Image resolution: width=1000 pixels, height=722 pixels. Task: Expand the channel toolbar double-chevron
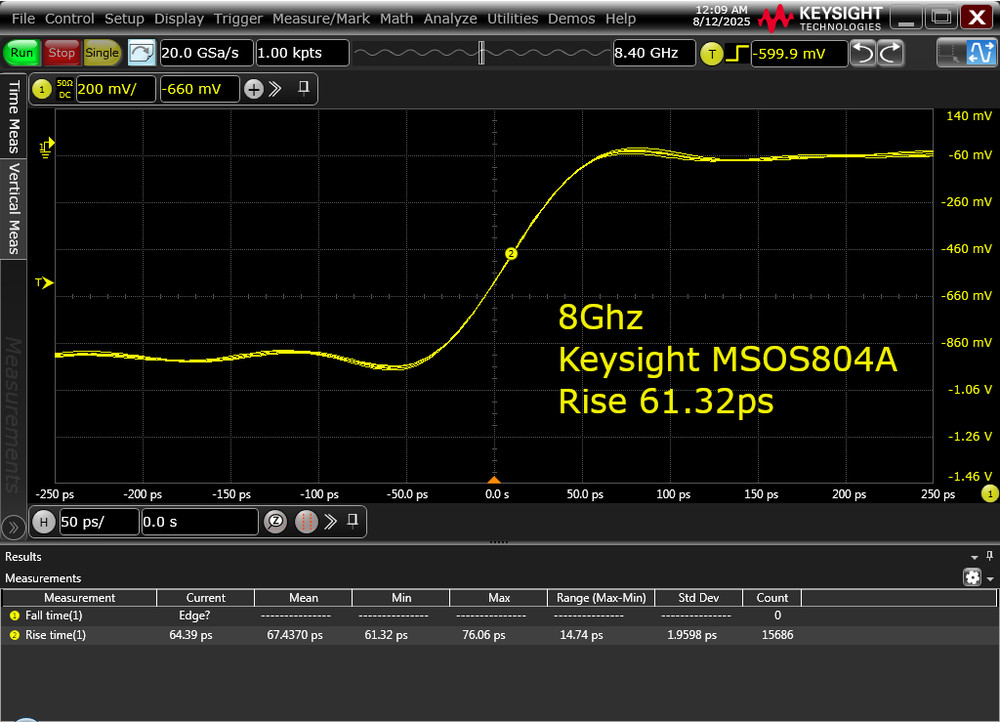pos(276,88)
